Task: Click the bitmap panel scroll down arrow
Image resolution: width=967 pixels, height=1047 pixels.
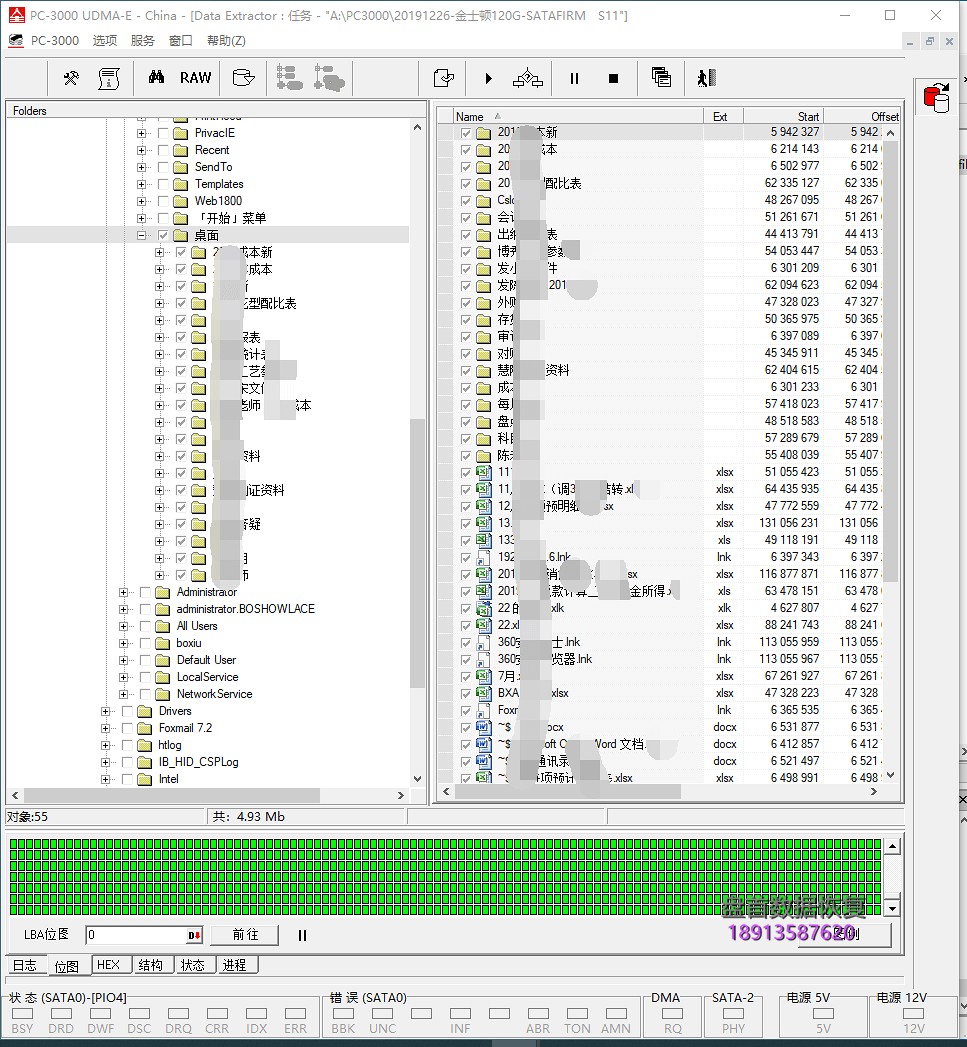Action: [x=893, y=909]
